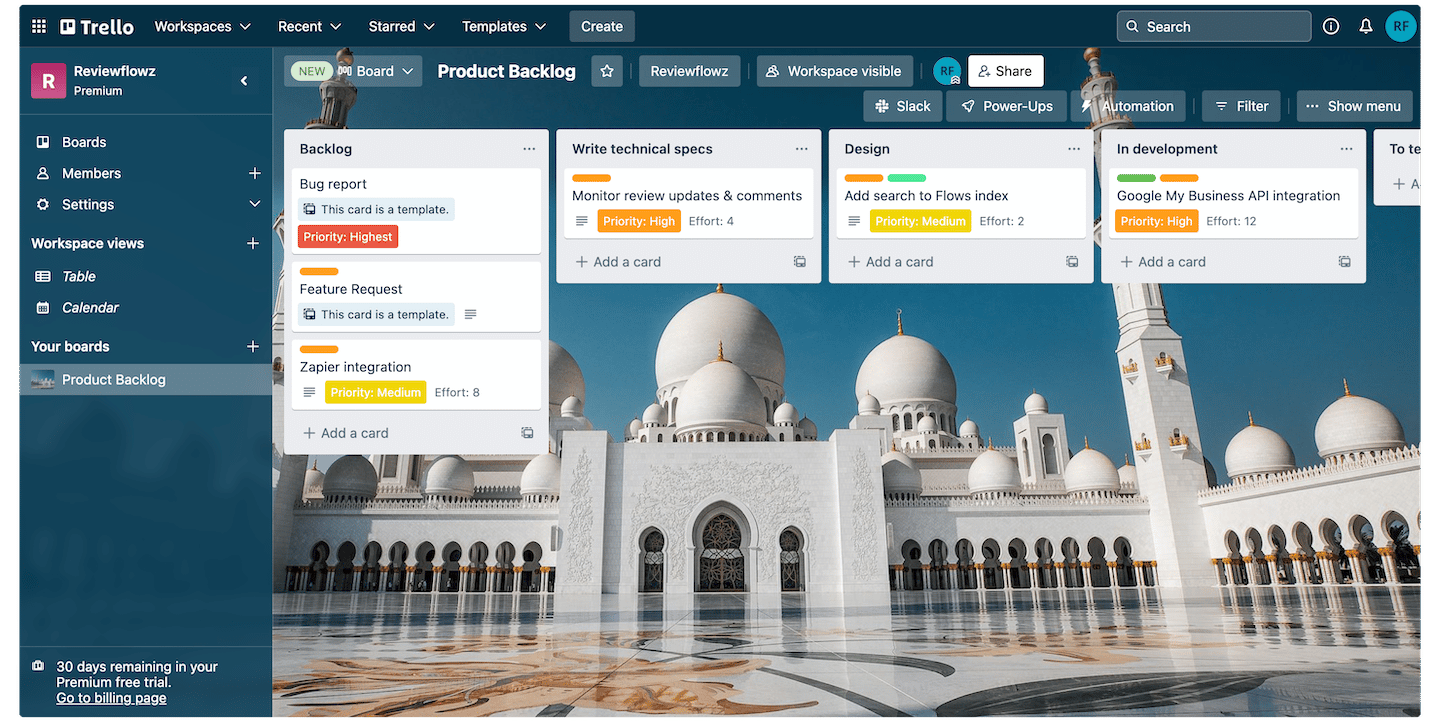1440x722 pixels.
Task: Open the Slack power-up button
Action: (903, 106)
